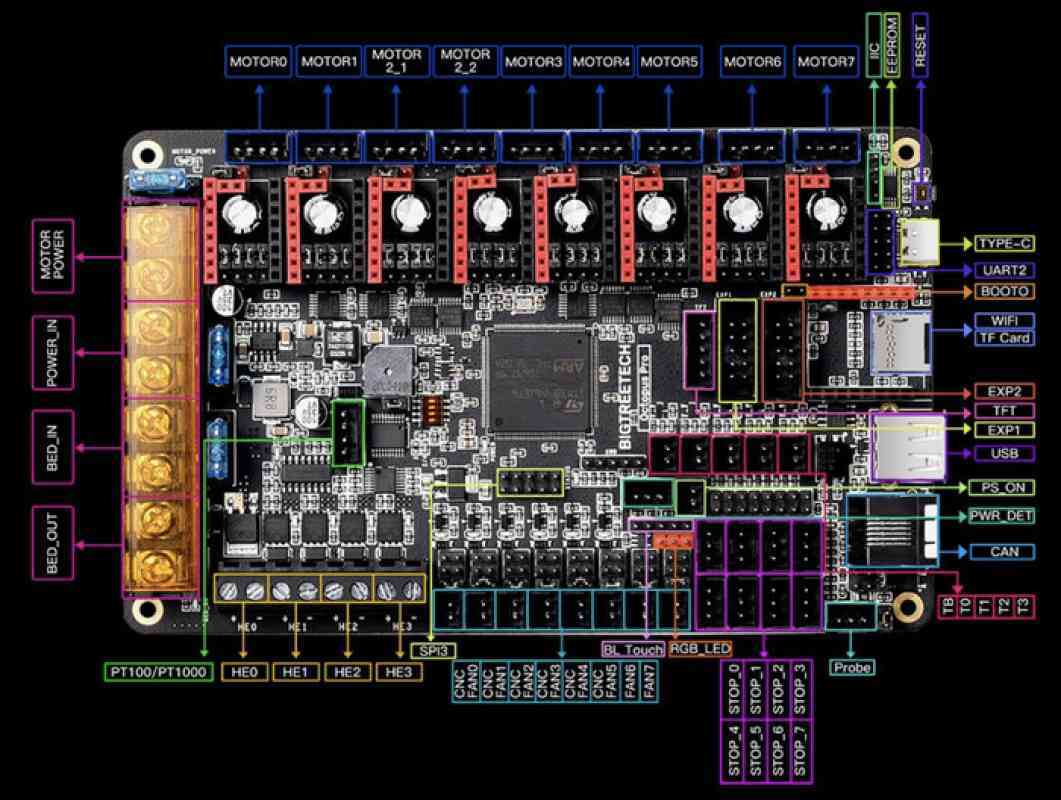Select the MOTOR4 label
The image size is (1061, 800).
(x=601, y=62)
